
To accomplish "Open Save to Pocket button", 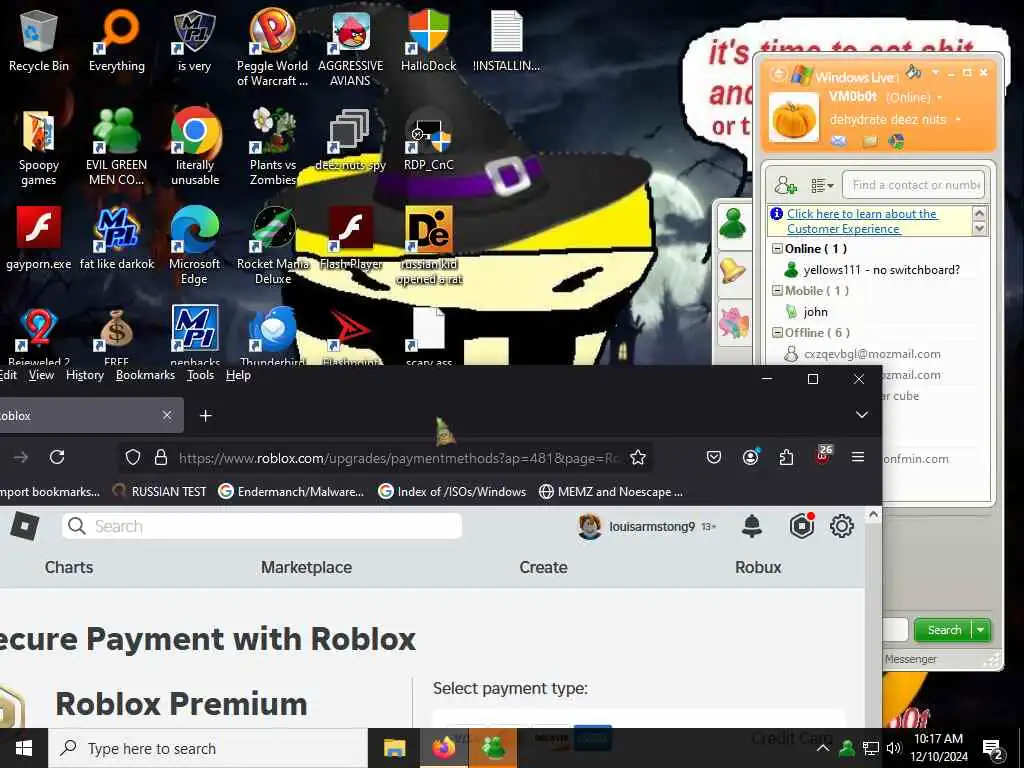I will point(714,457).
